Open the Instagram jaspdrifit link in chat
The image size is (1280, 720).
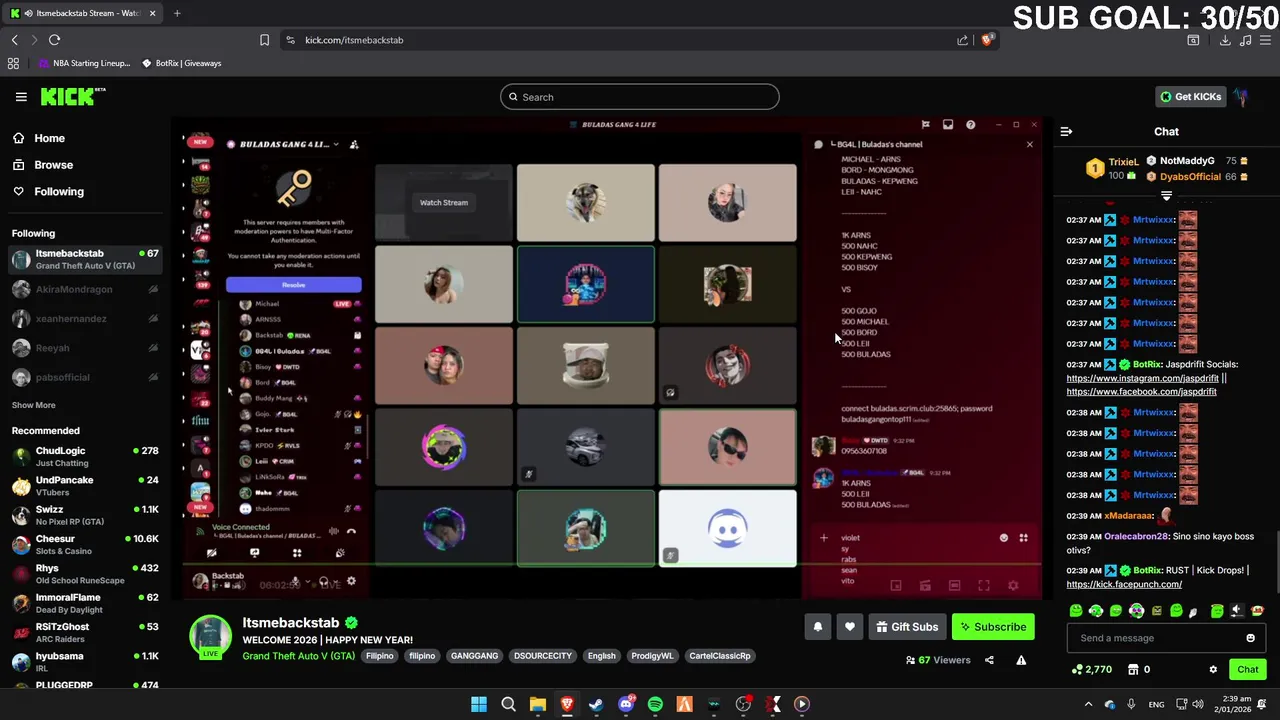[1142, 378]
